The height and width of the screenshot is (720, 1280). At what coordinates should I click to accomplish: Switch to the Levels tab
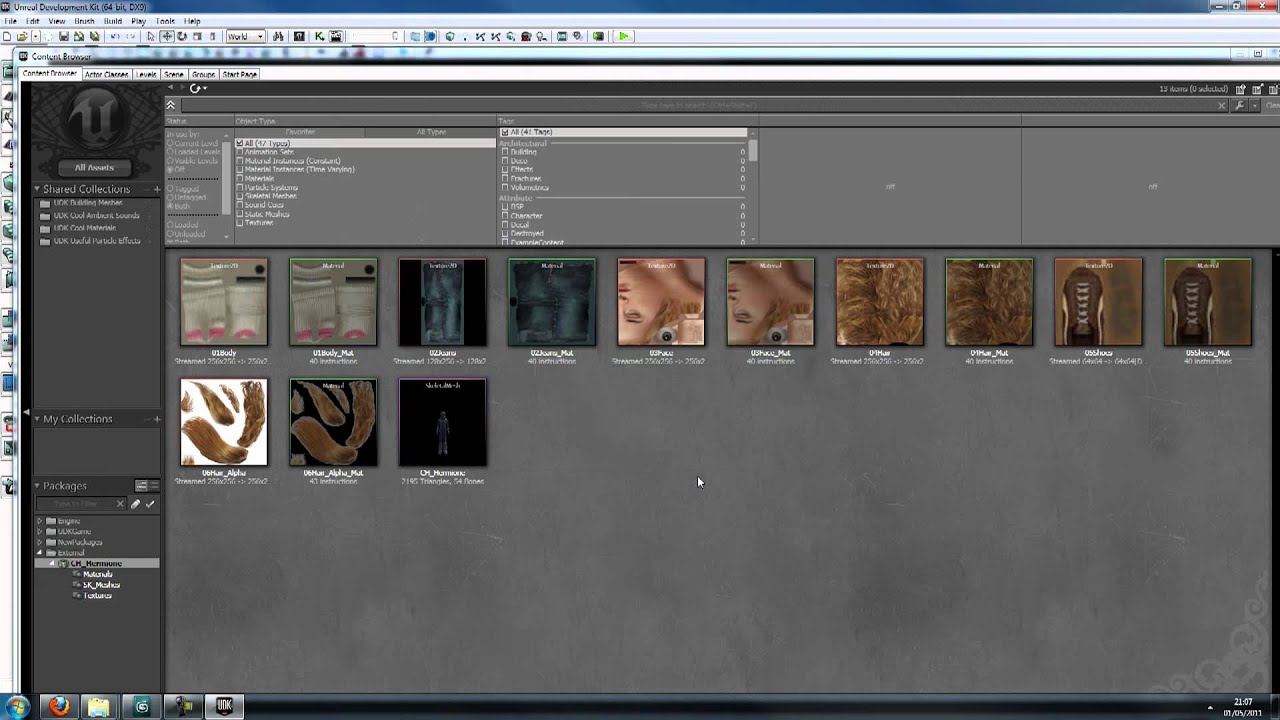[146, 74]
